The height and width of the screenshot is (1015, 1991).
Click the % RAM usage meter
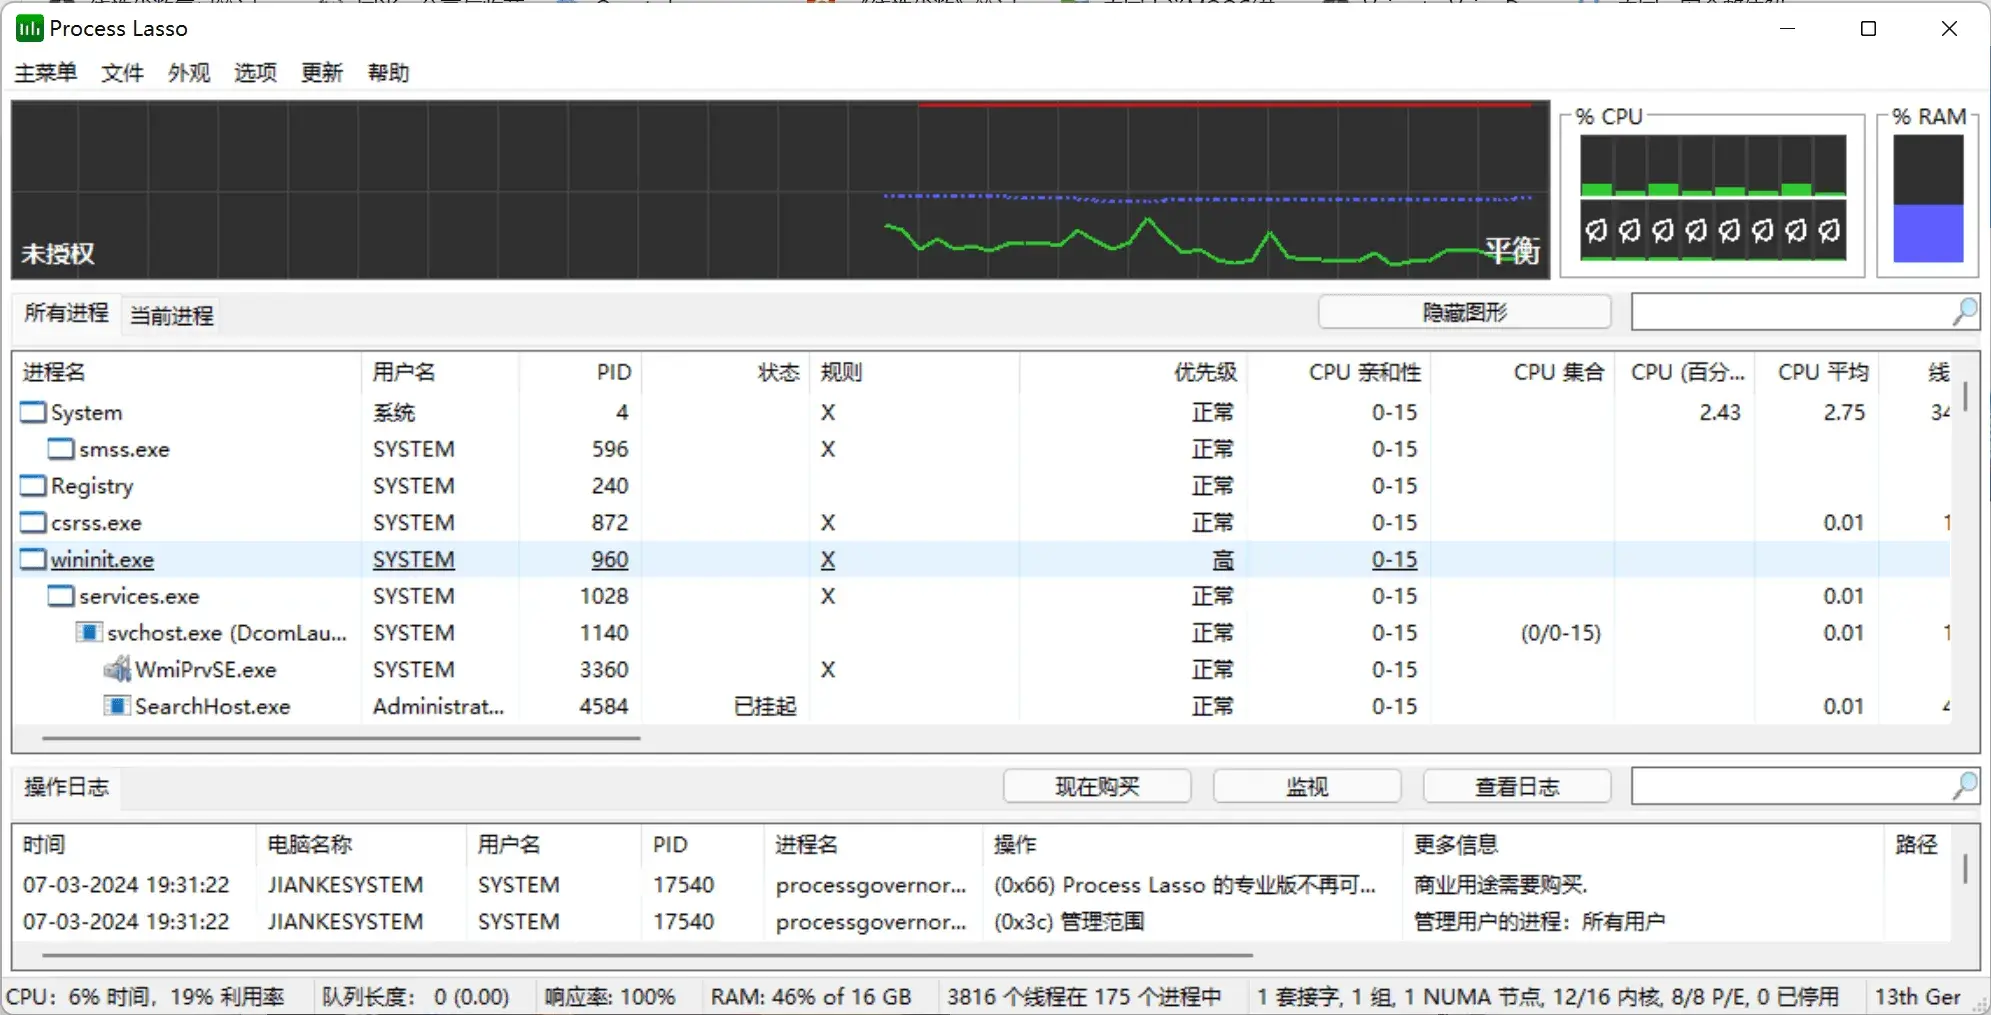coord(1928,198)
